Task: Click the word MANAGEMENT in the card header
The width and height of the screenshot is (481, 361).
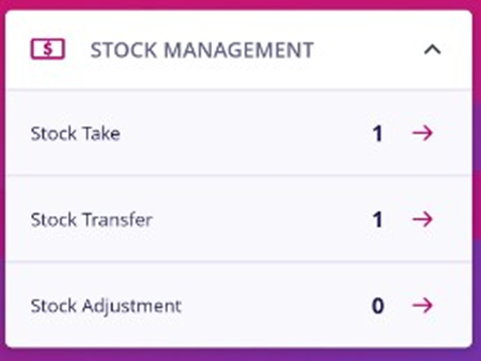Action: (238, 50)
